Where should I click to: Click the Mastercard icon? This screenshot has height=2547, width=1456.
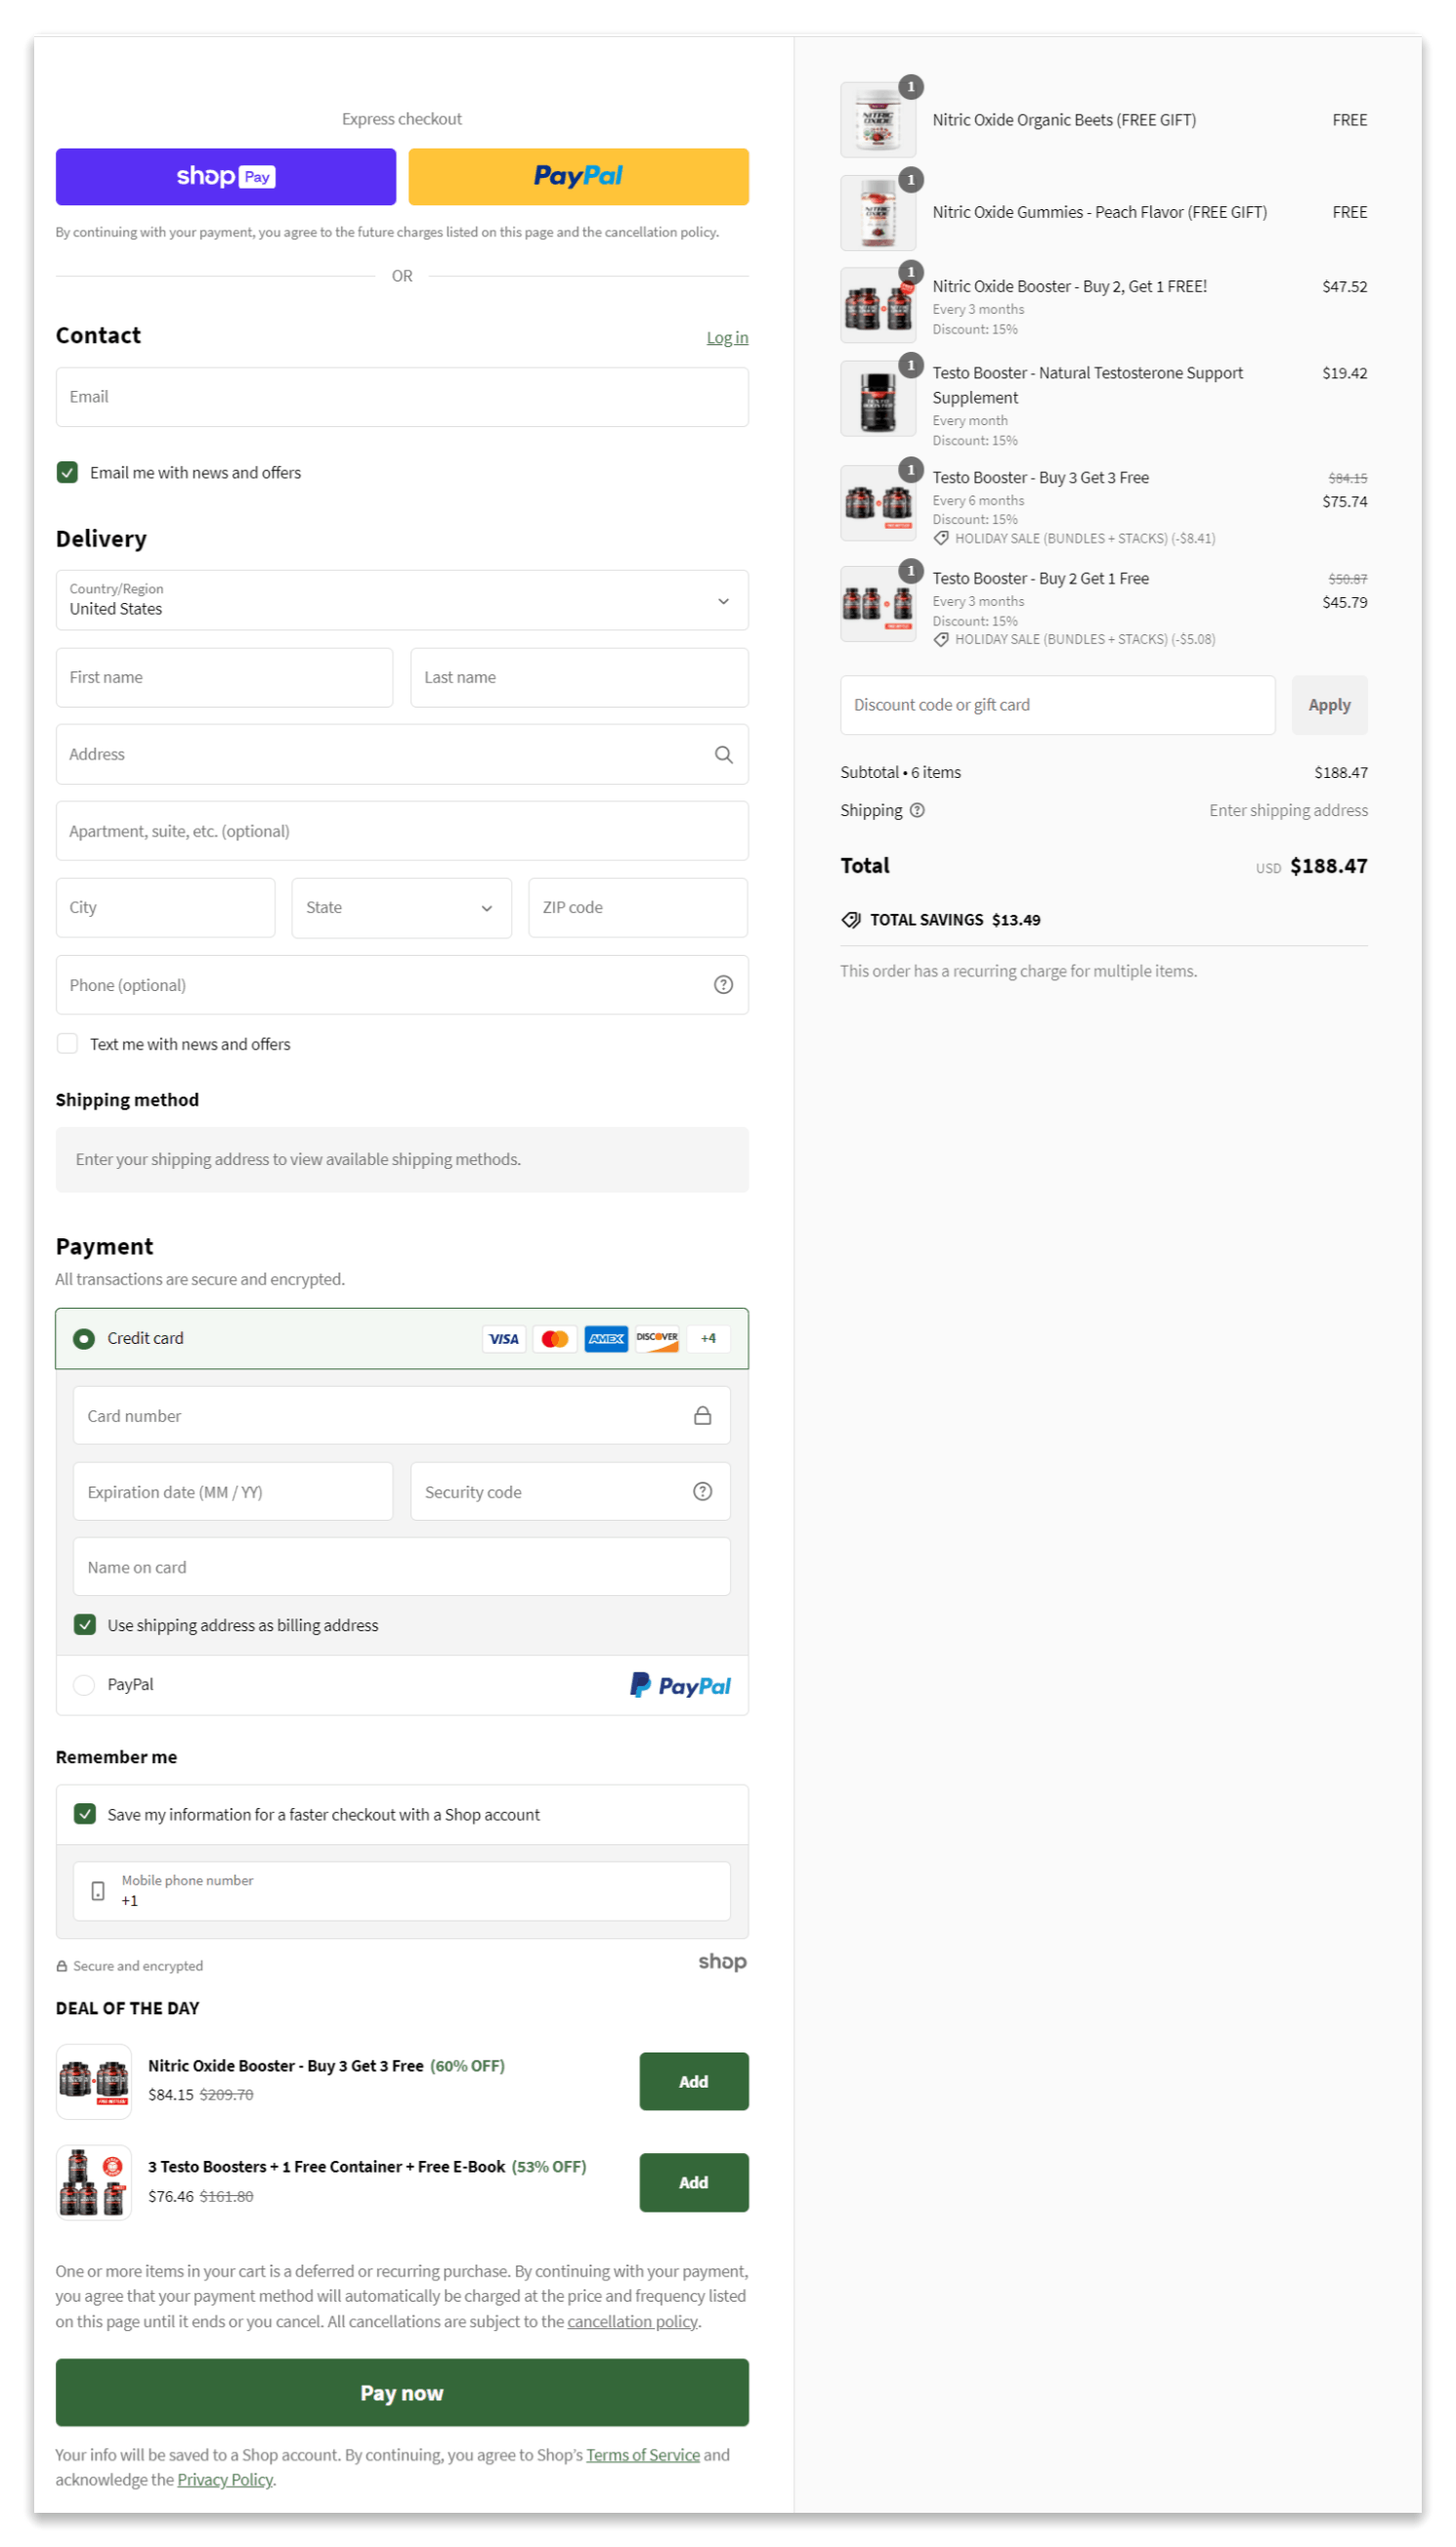(x=554, y=1338)
